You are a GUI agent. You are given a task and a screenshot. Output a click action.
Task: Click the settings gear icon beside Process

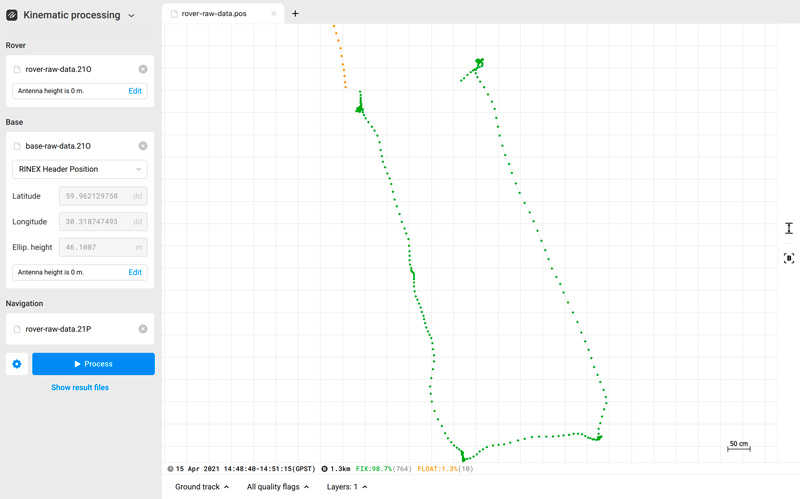pos(16,364)
